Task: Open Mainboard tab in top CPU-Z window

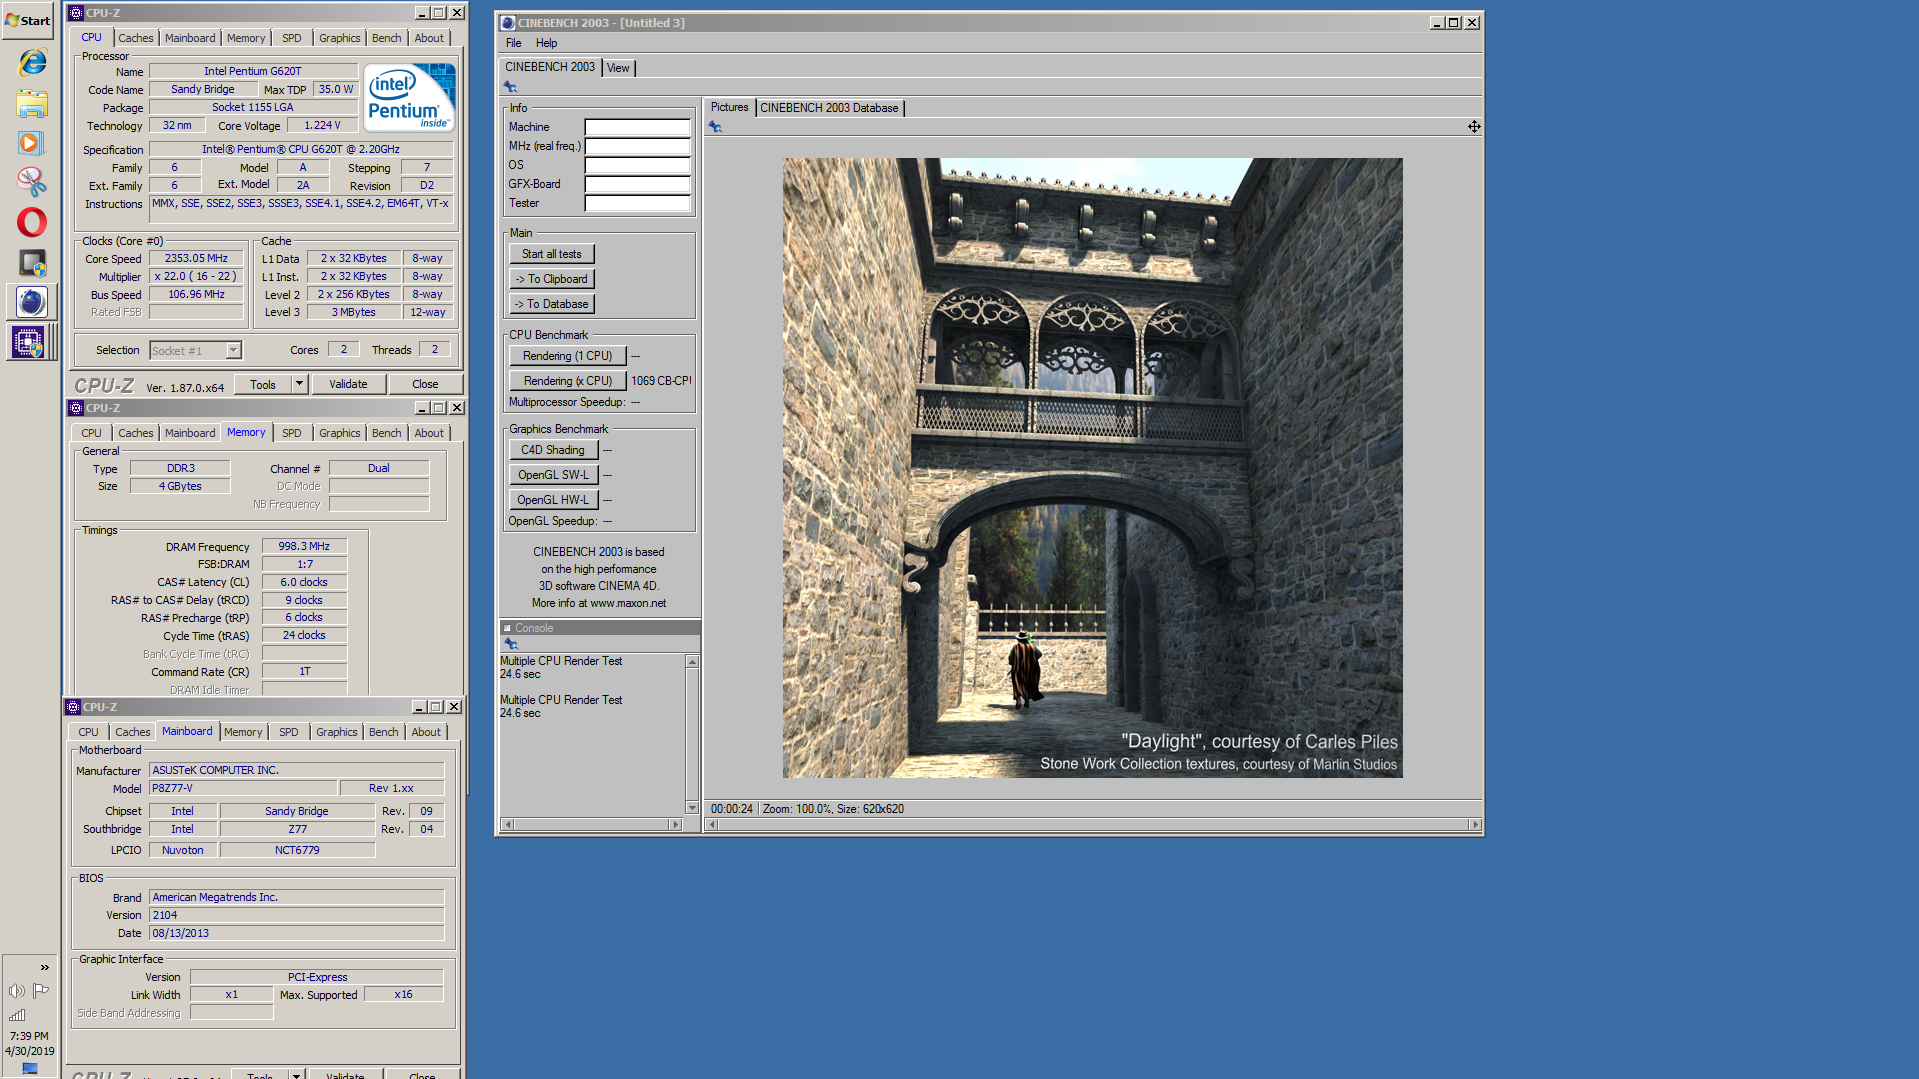Action: (190, 38)
